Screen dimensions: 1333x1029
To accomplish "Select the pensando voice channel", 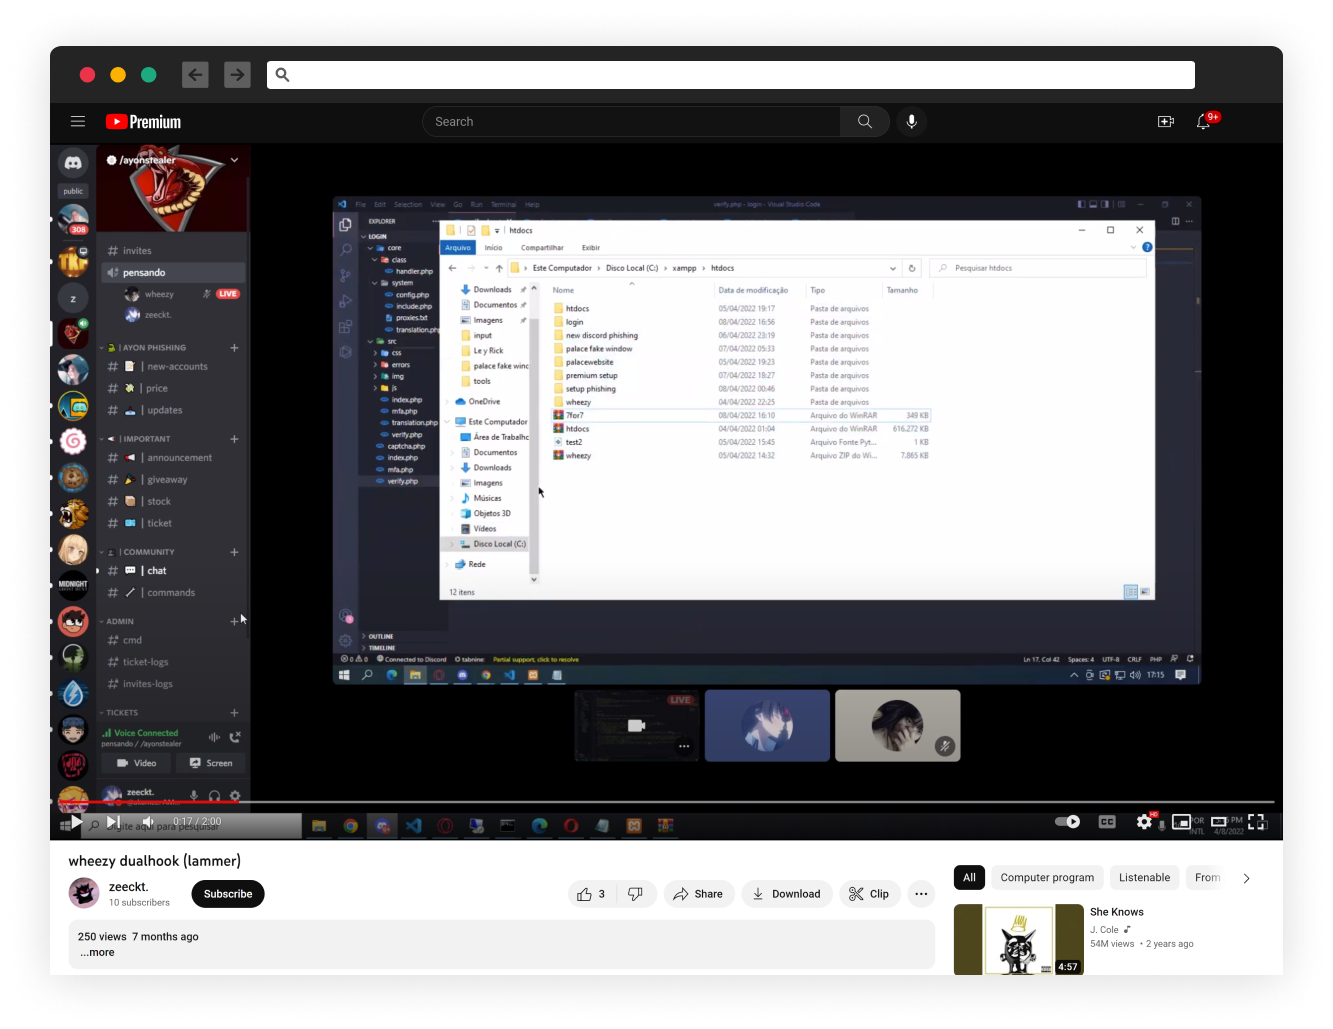I will point(173,273).
